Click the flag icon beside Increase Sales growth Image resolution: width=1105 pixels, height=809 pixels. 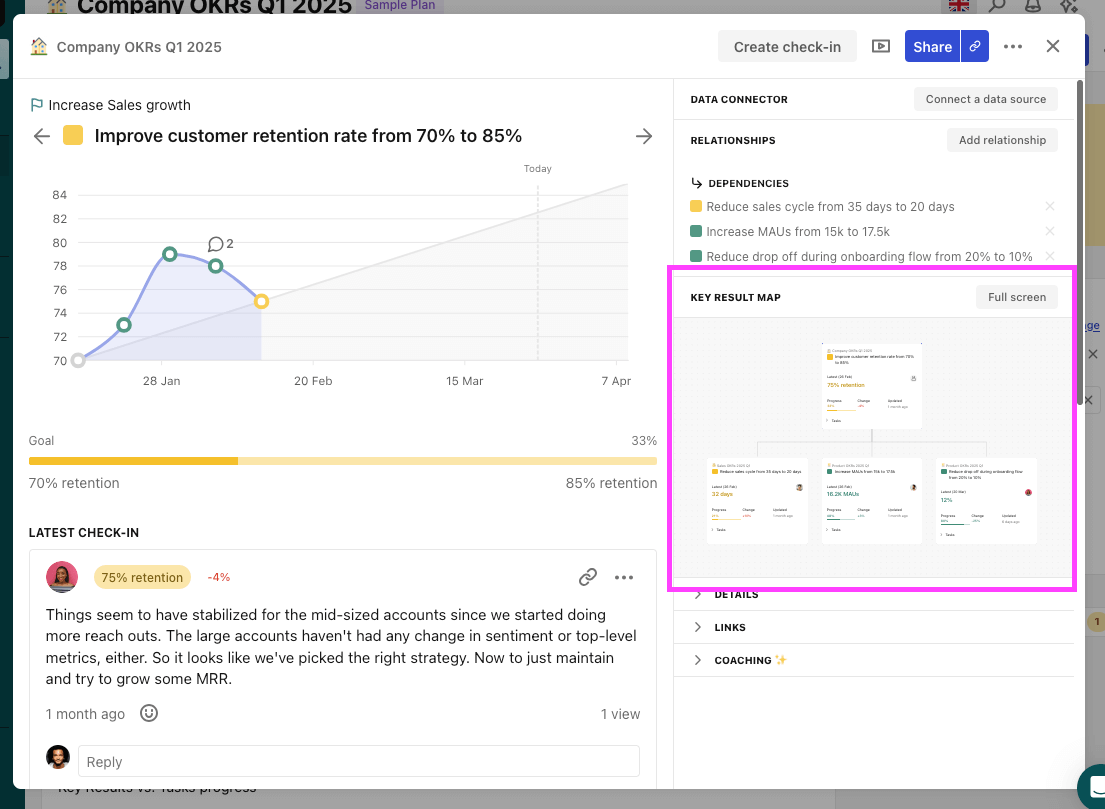pos(36,105)
